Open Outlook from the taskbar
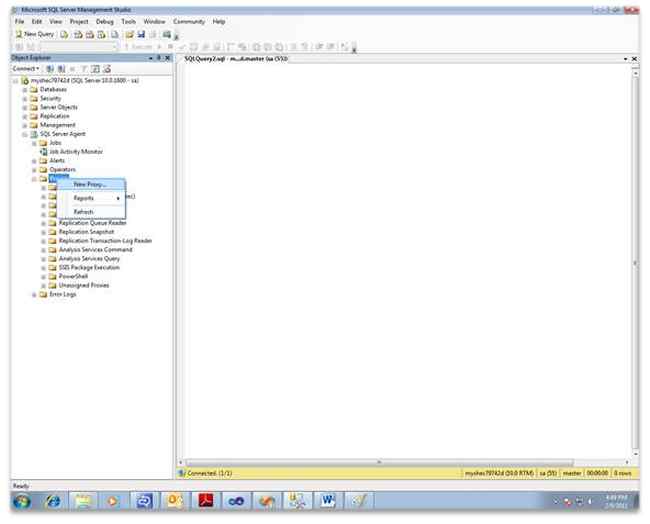Image resolution: width=650 pixels, height=524 pixels. point(174,501)
